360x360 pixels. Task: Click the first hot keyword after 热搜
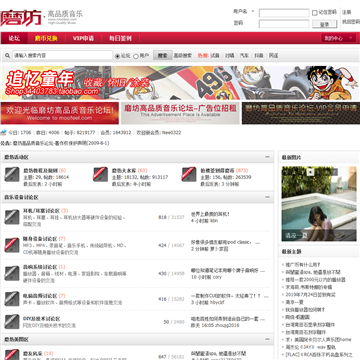[x=215, y=56]
